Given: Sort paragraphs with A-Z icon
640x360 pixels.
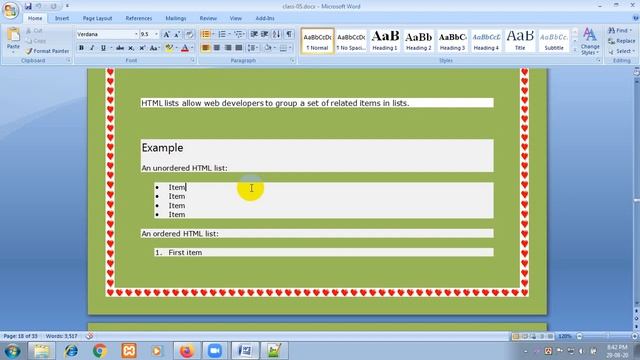Looking at the screenshot, I should 277,34.
